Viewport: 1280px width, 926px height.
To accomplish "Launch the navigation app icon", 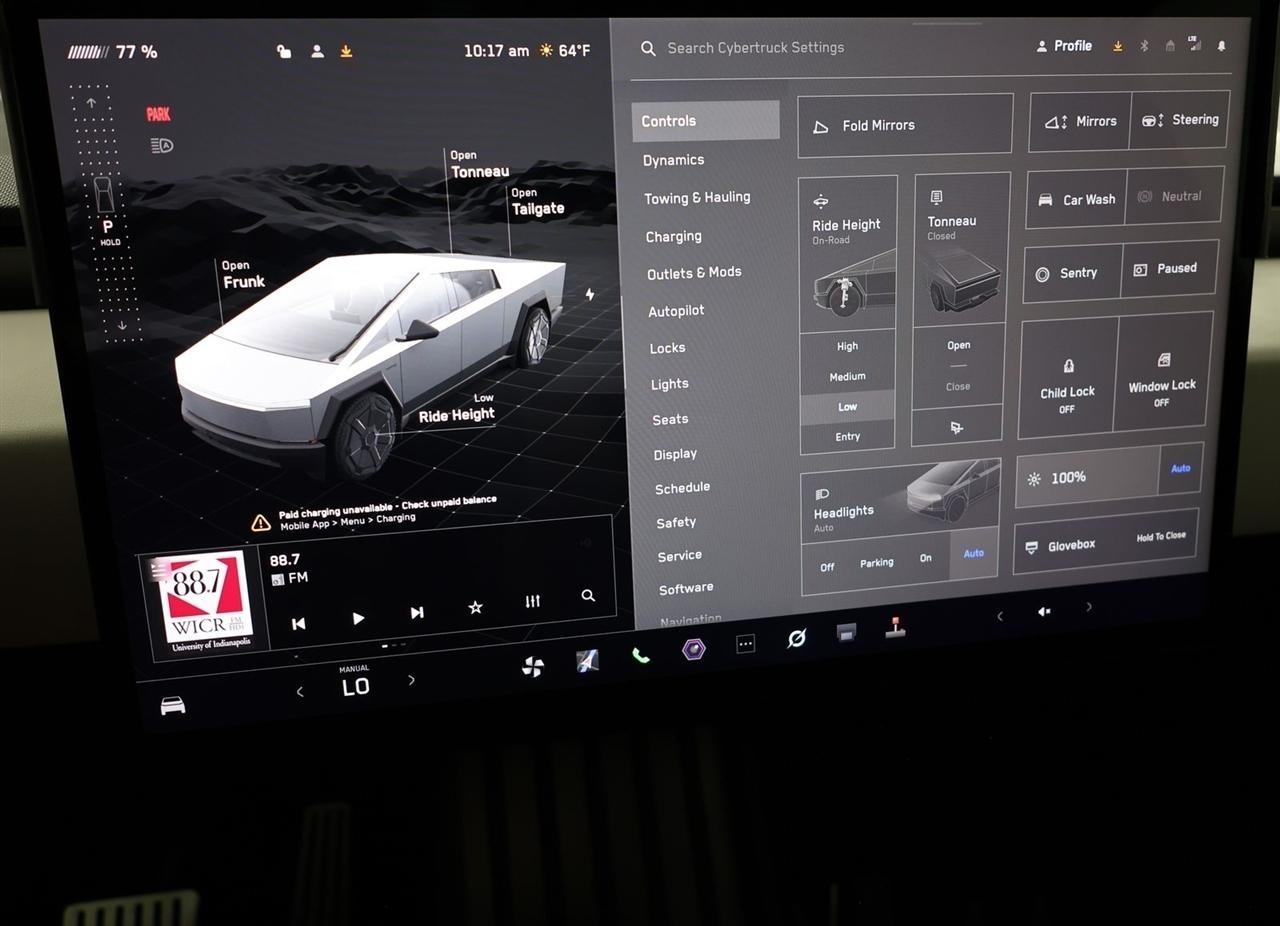I will click(x=587, y=660).
